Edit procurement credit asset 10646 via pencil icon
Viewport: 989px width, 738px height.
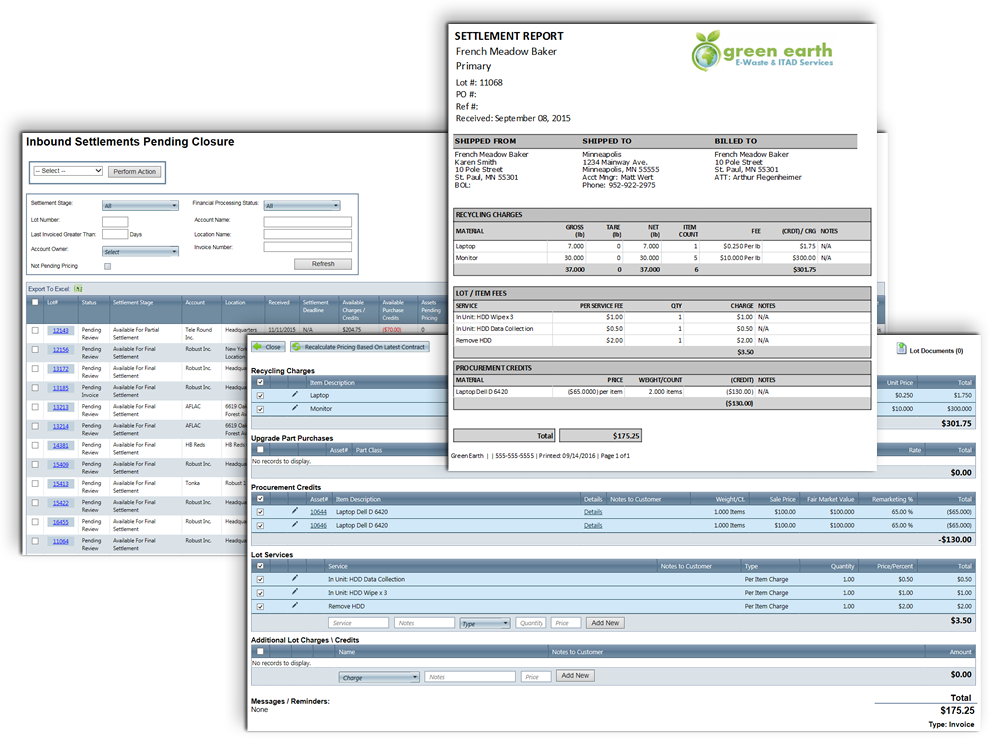[295, 524]
